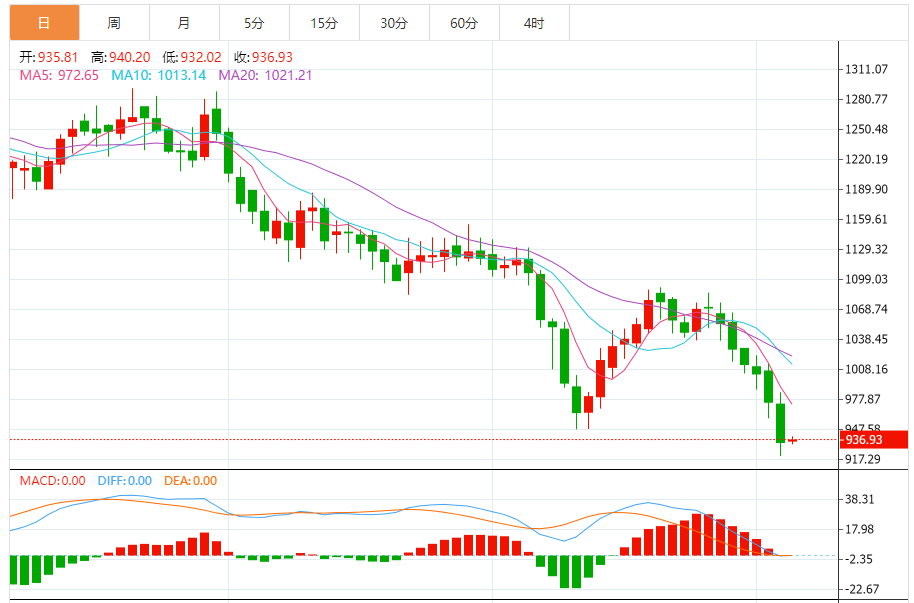Image resolution: width=914 pixels, height=603 pixels.
Task: Click the 977.87 price axis label
Action: click(863, 399)
